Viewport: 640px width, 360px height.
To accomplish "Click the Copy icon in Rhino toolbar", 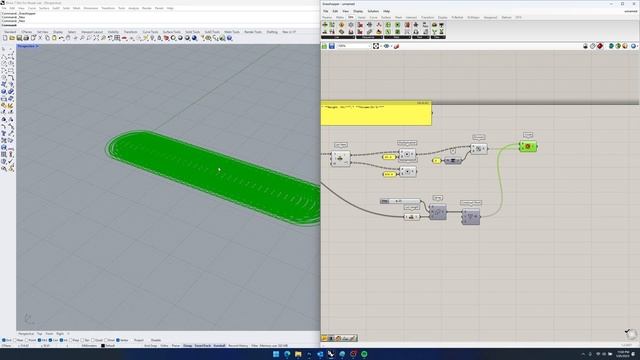I will [x=47, y=38].
